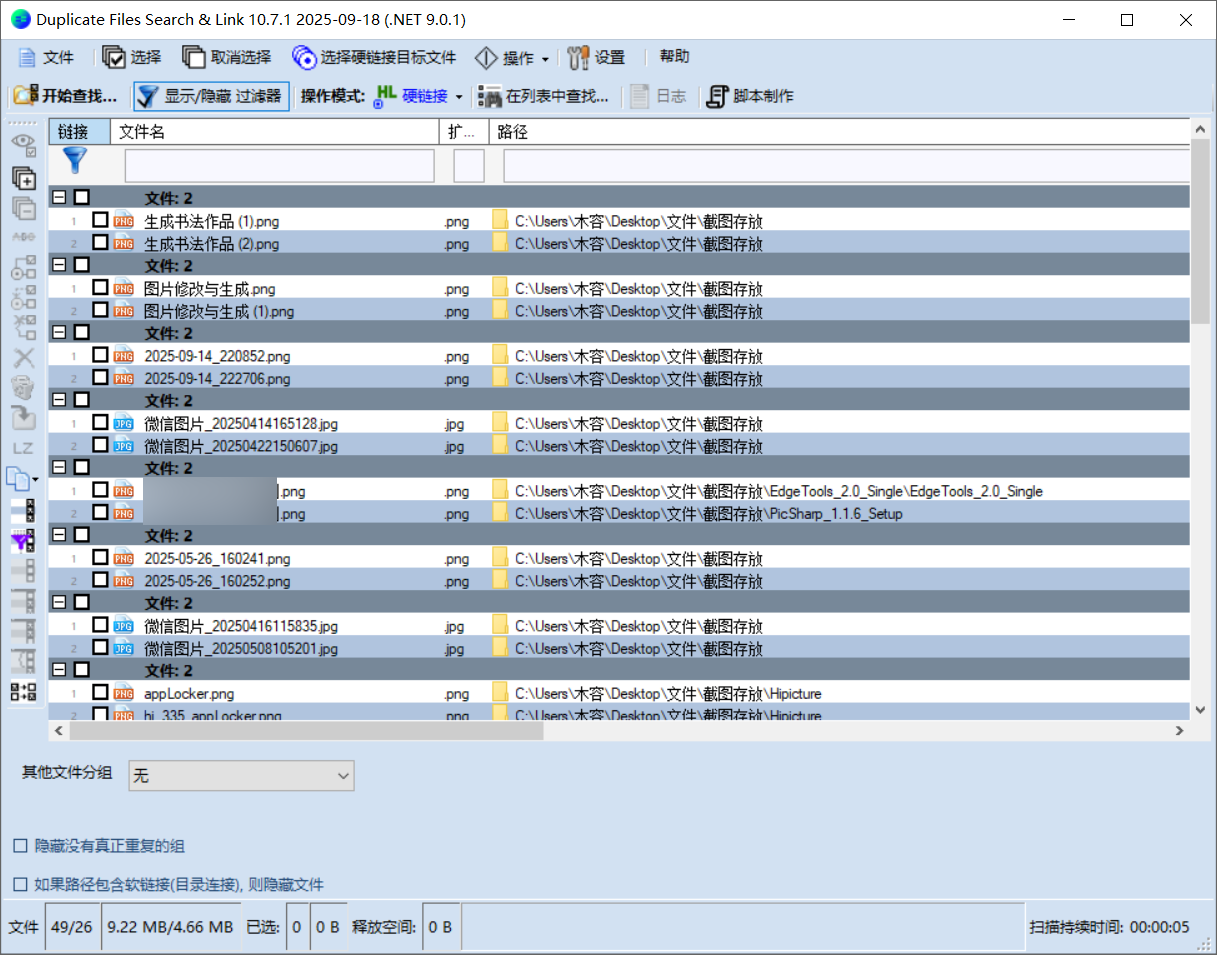Click the 路径 filter input field

point(847,166)
